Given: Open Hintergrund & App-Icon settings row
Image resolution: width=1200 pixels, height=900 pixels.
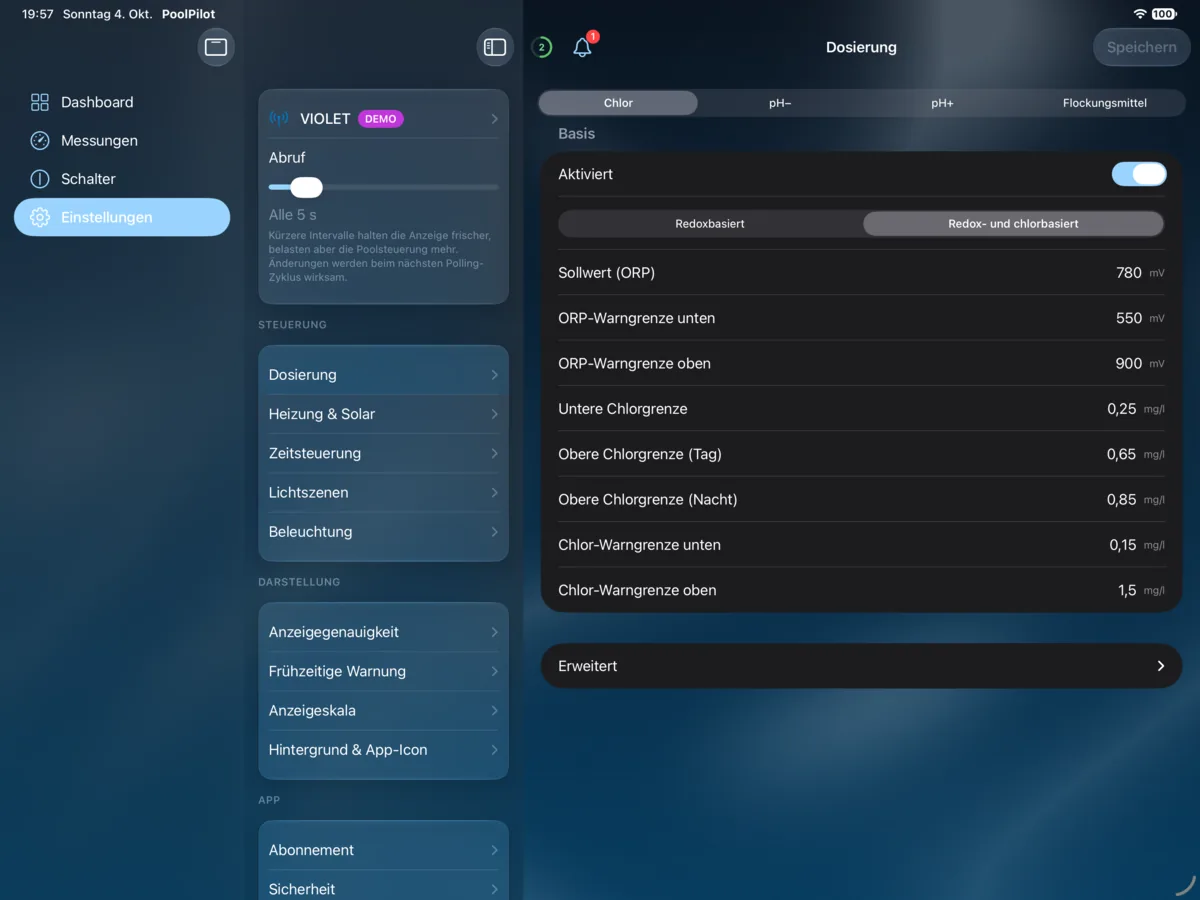Looking at the screenshot, I should click(383, 750).
